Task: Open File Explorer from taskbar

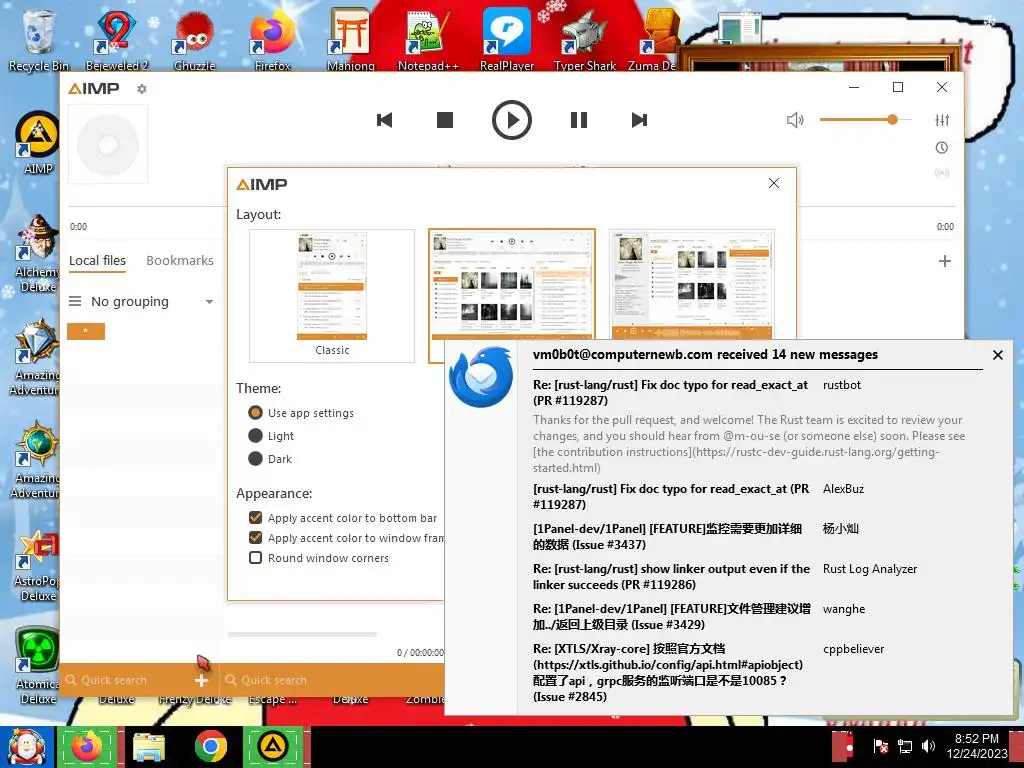Action: tap(149, 747)
